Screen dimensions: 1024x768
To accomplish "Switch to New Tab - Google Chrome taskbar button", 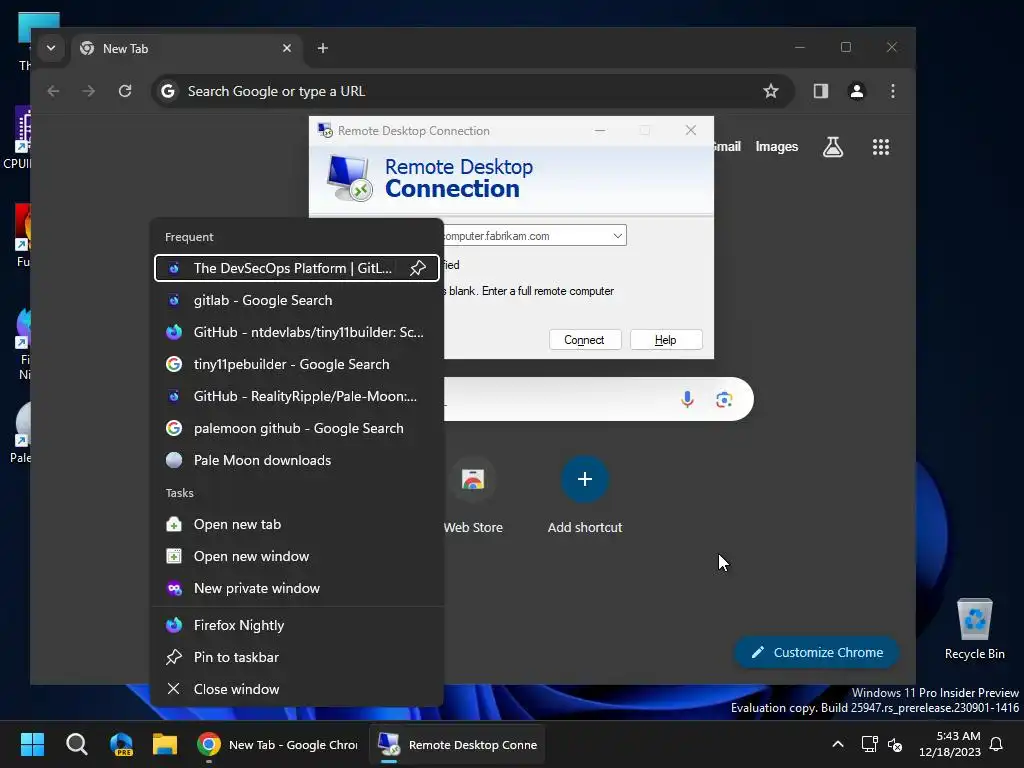I will 278,744.
